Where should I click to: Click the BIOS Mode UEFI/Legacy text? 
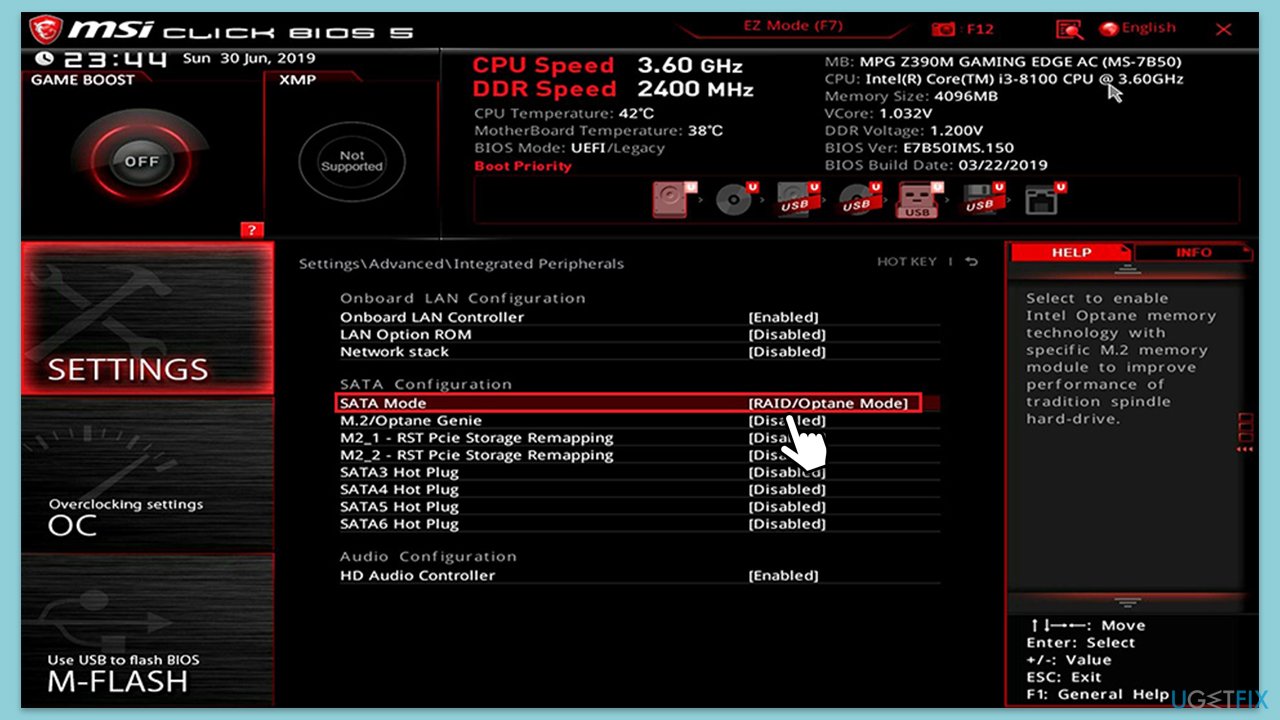point(569,148)
